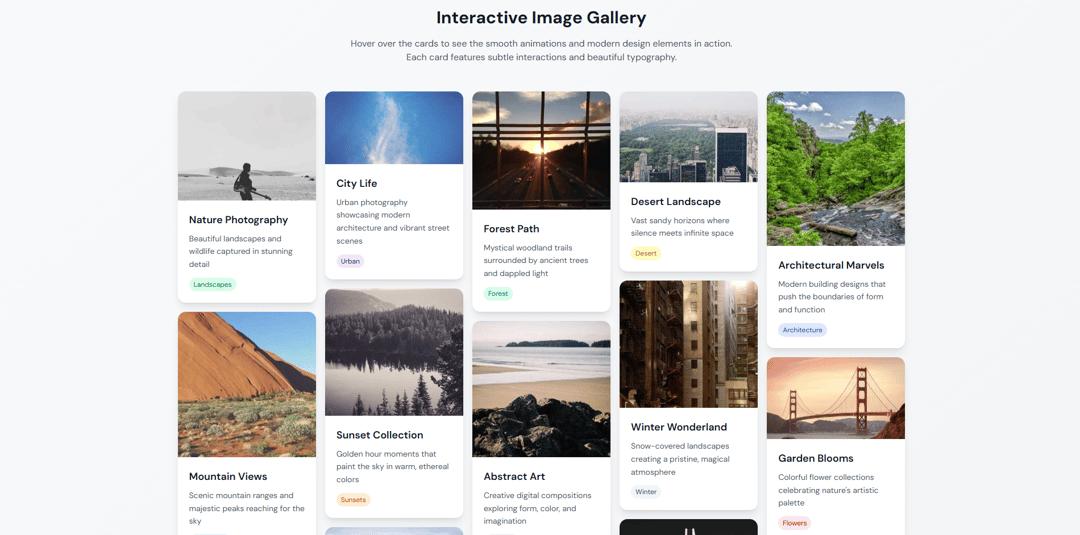Open the City Life blue sky image
The image size is (1080, 535).
(x=394, y=127)
